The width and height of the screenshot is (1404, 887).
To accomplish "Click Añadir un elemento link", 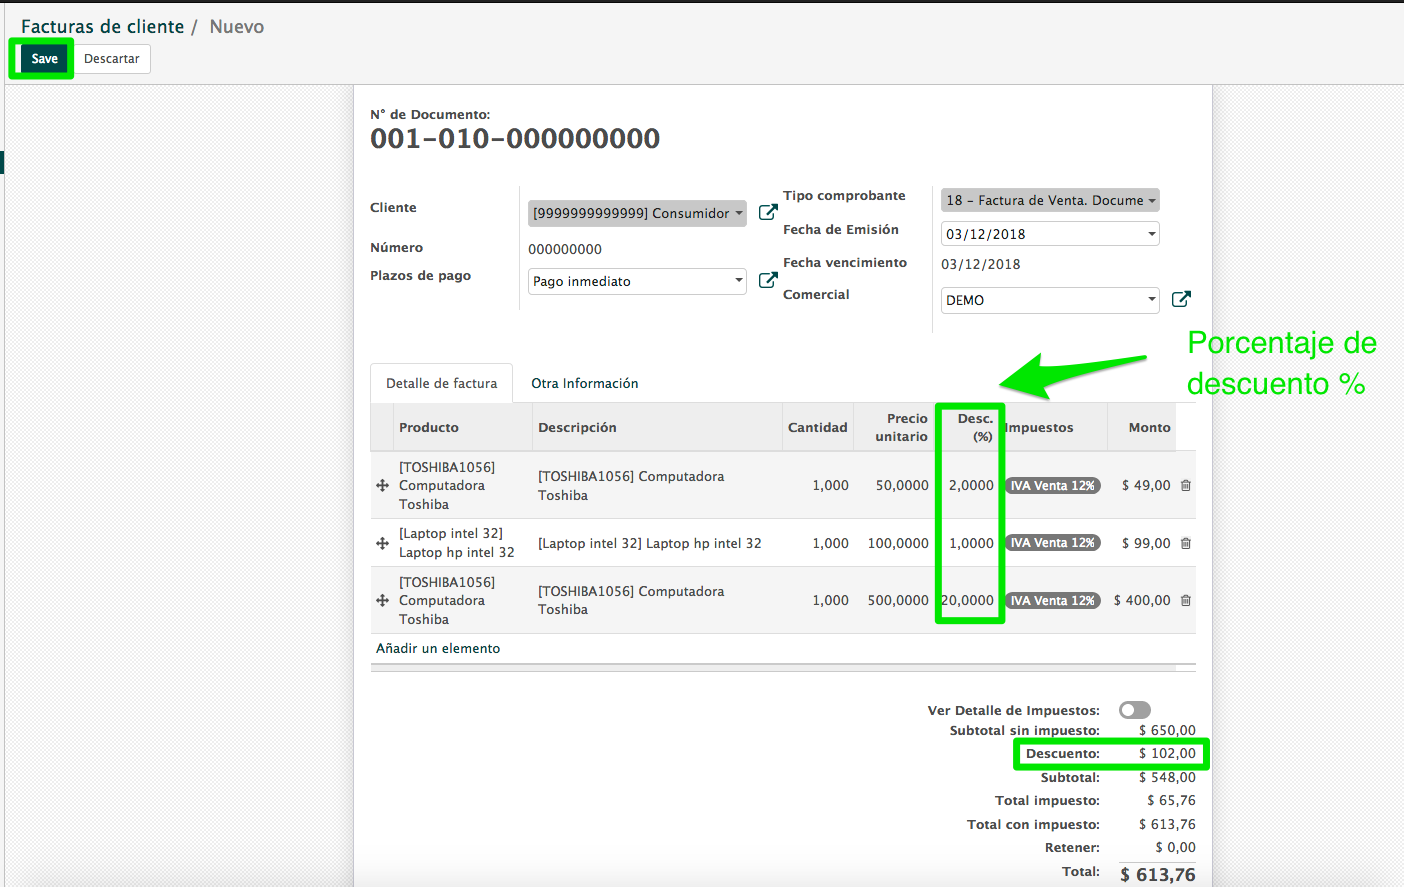I will coord(438,648).
